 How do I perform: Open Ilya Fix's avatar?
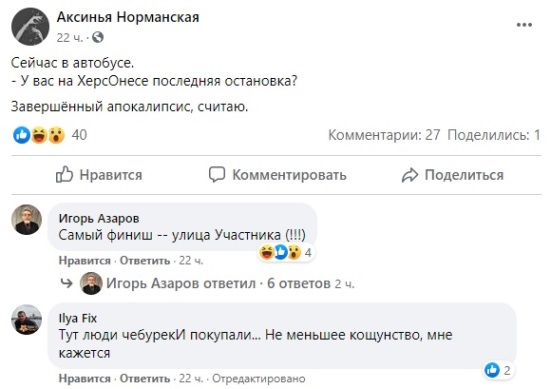click(26, 319)
